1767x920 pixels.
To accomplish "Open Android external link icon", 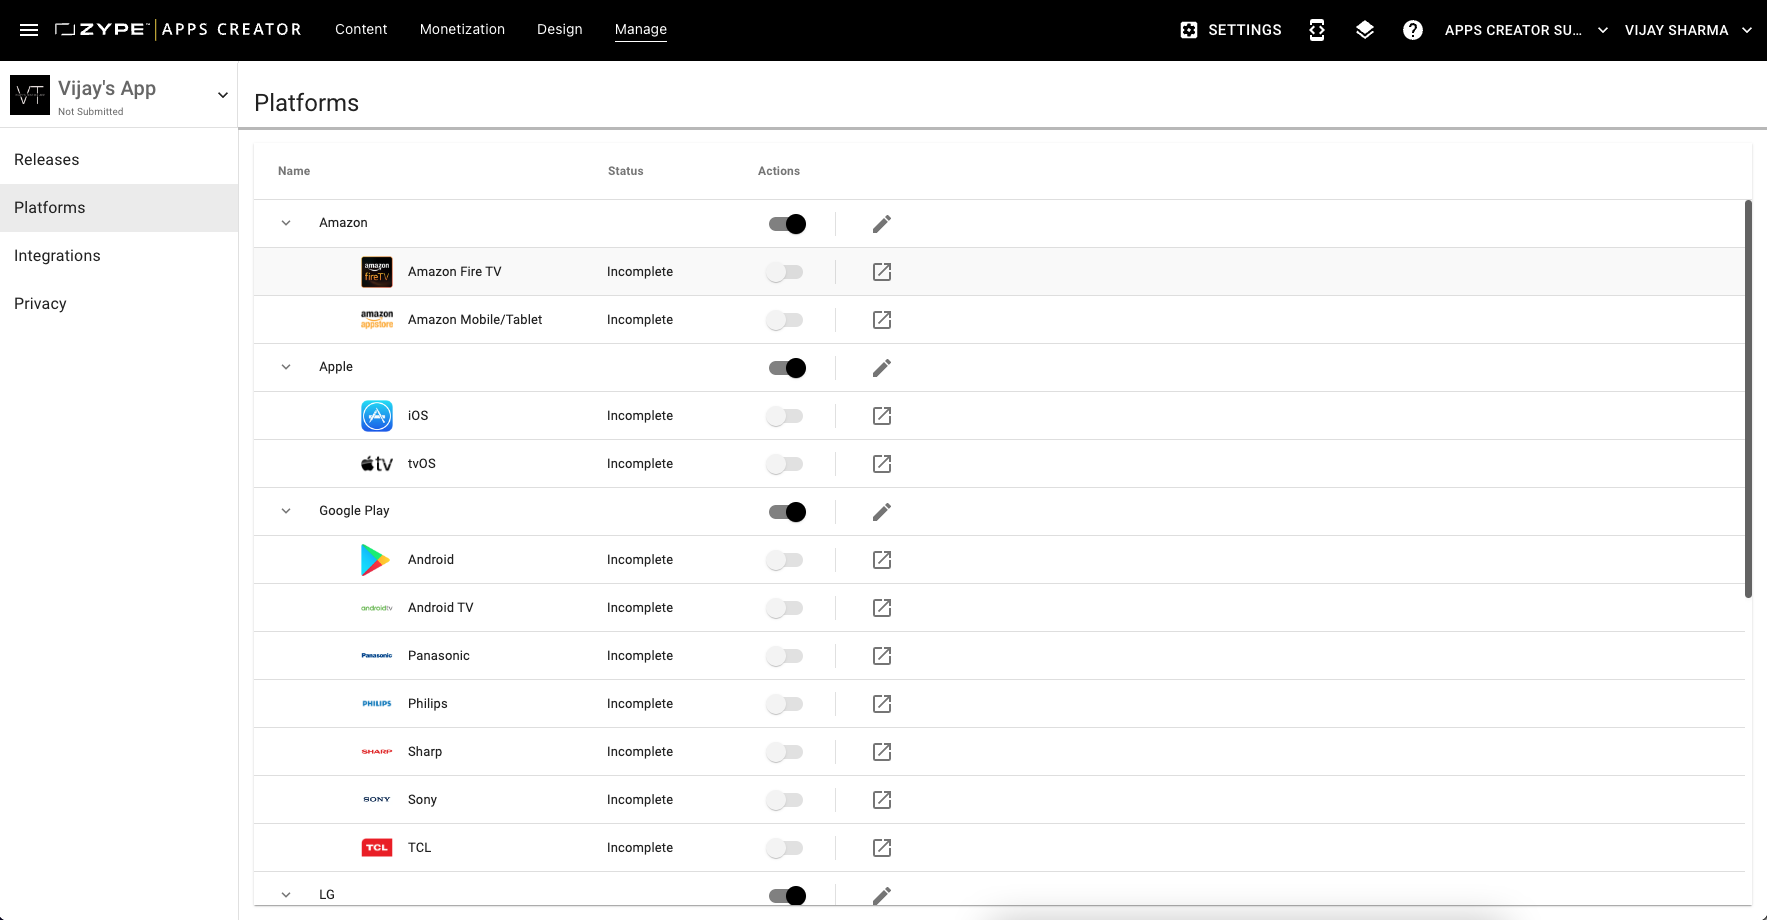I will (x=882, y=560).
